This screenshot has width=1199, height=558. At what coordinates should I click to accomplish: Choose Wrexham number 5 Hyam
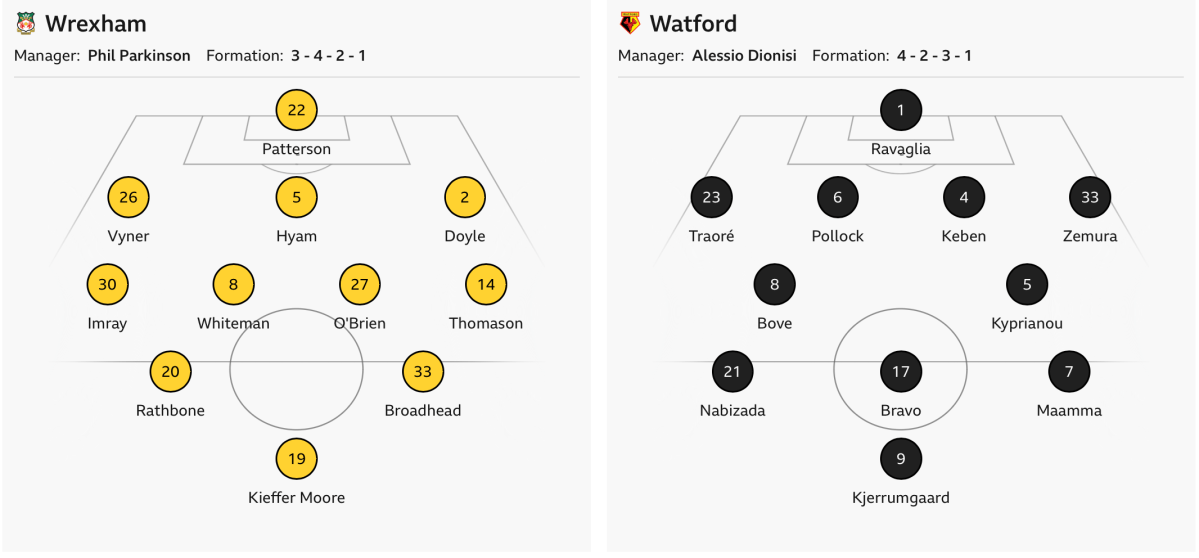pos(297,197)
